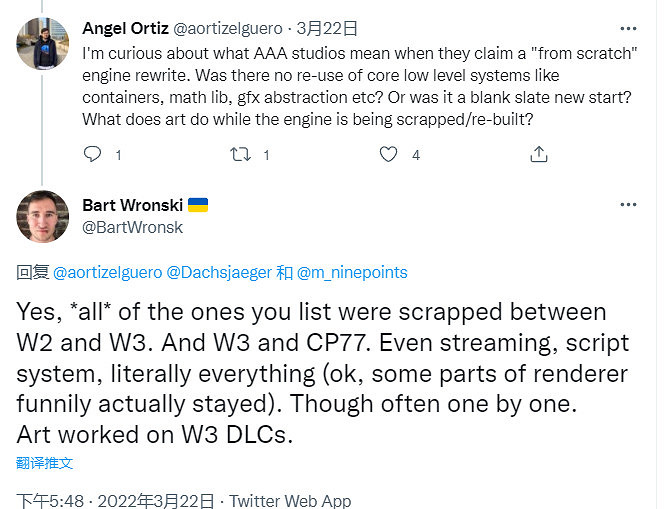664x509 pixels.
Task: Open Bart Wronski's profile photo
Action: pyautogui.click(x=43, y=215)
